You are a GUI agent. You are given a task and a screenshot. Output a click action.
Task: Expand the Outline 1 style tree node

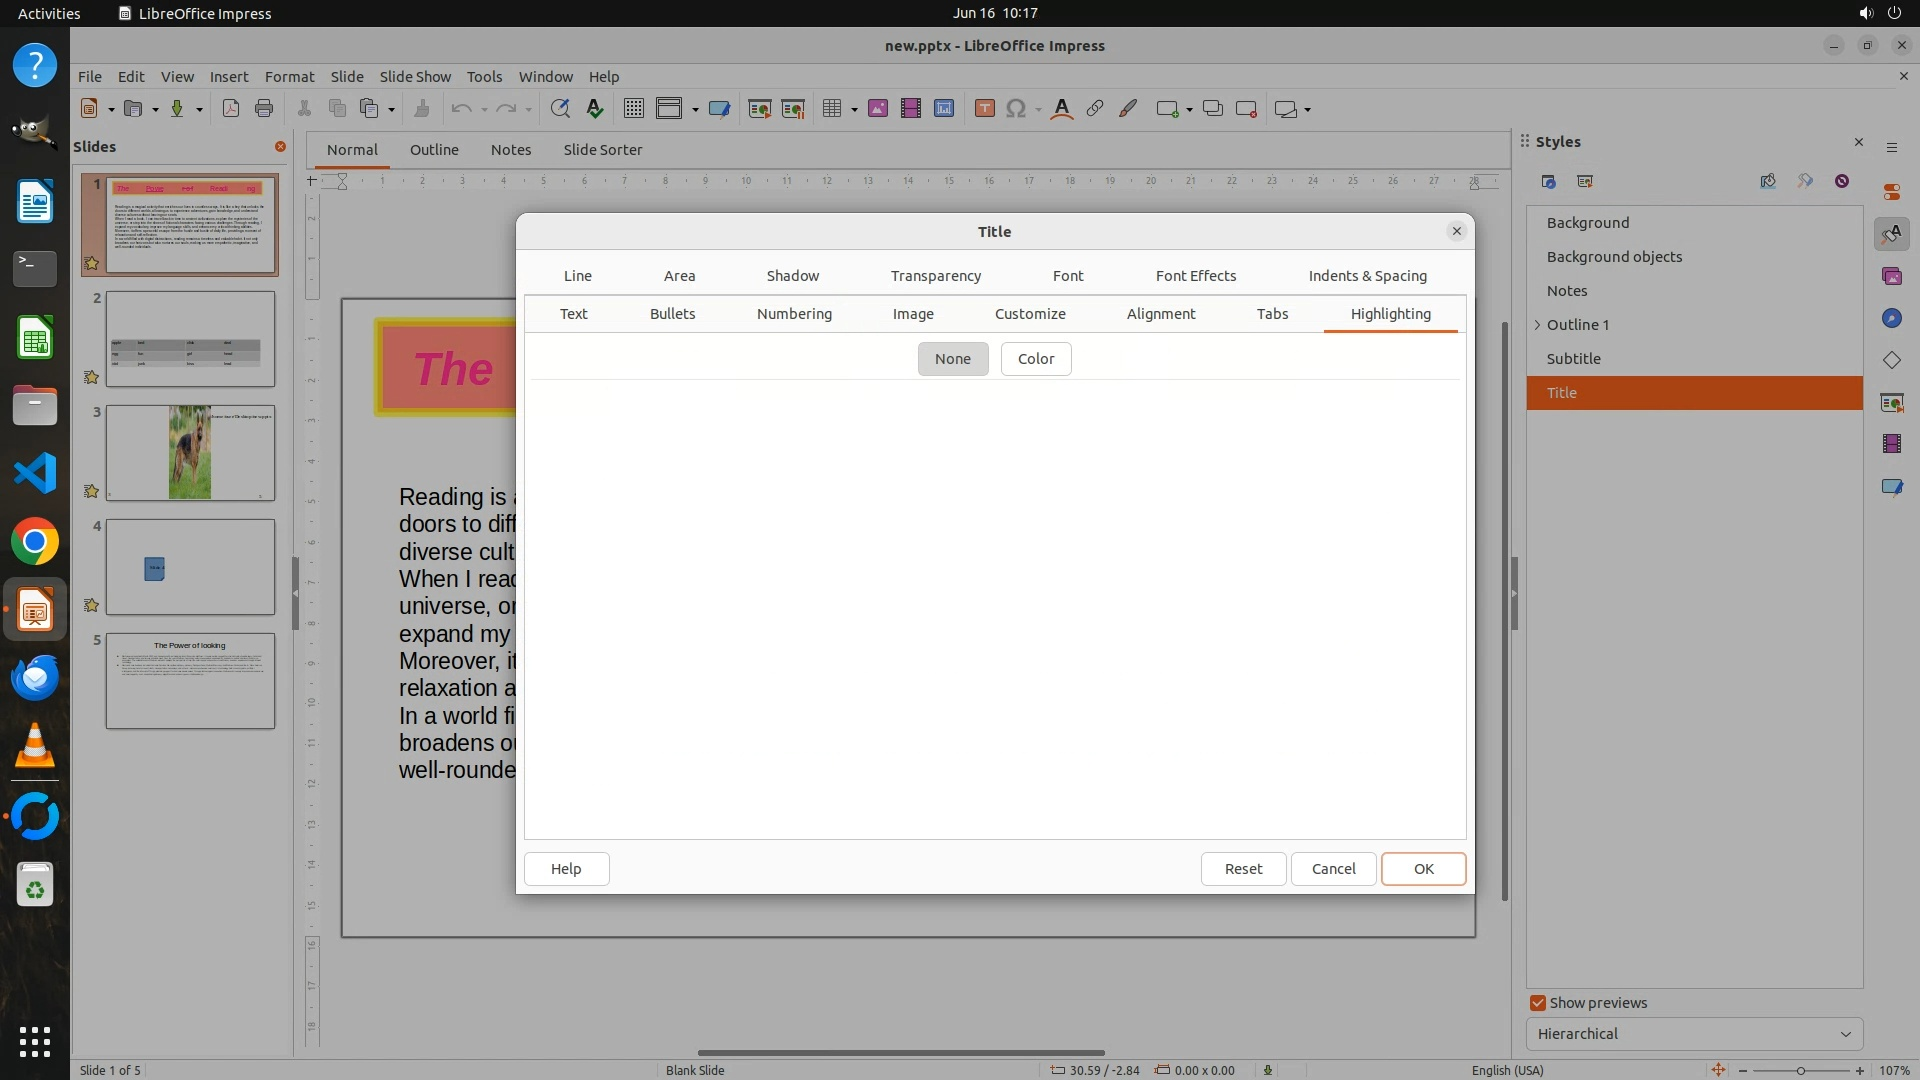(1538, 325)
